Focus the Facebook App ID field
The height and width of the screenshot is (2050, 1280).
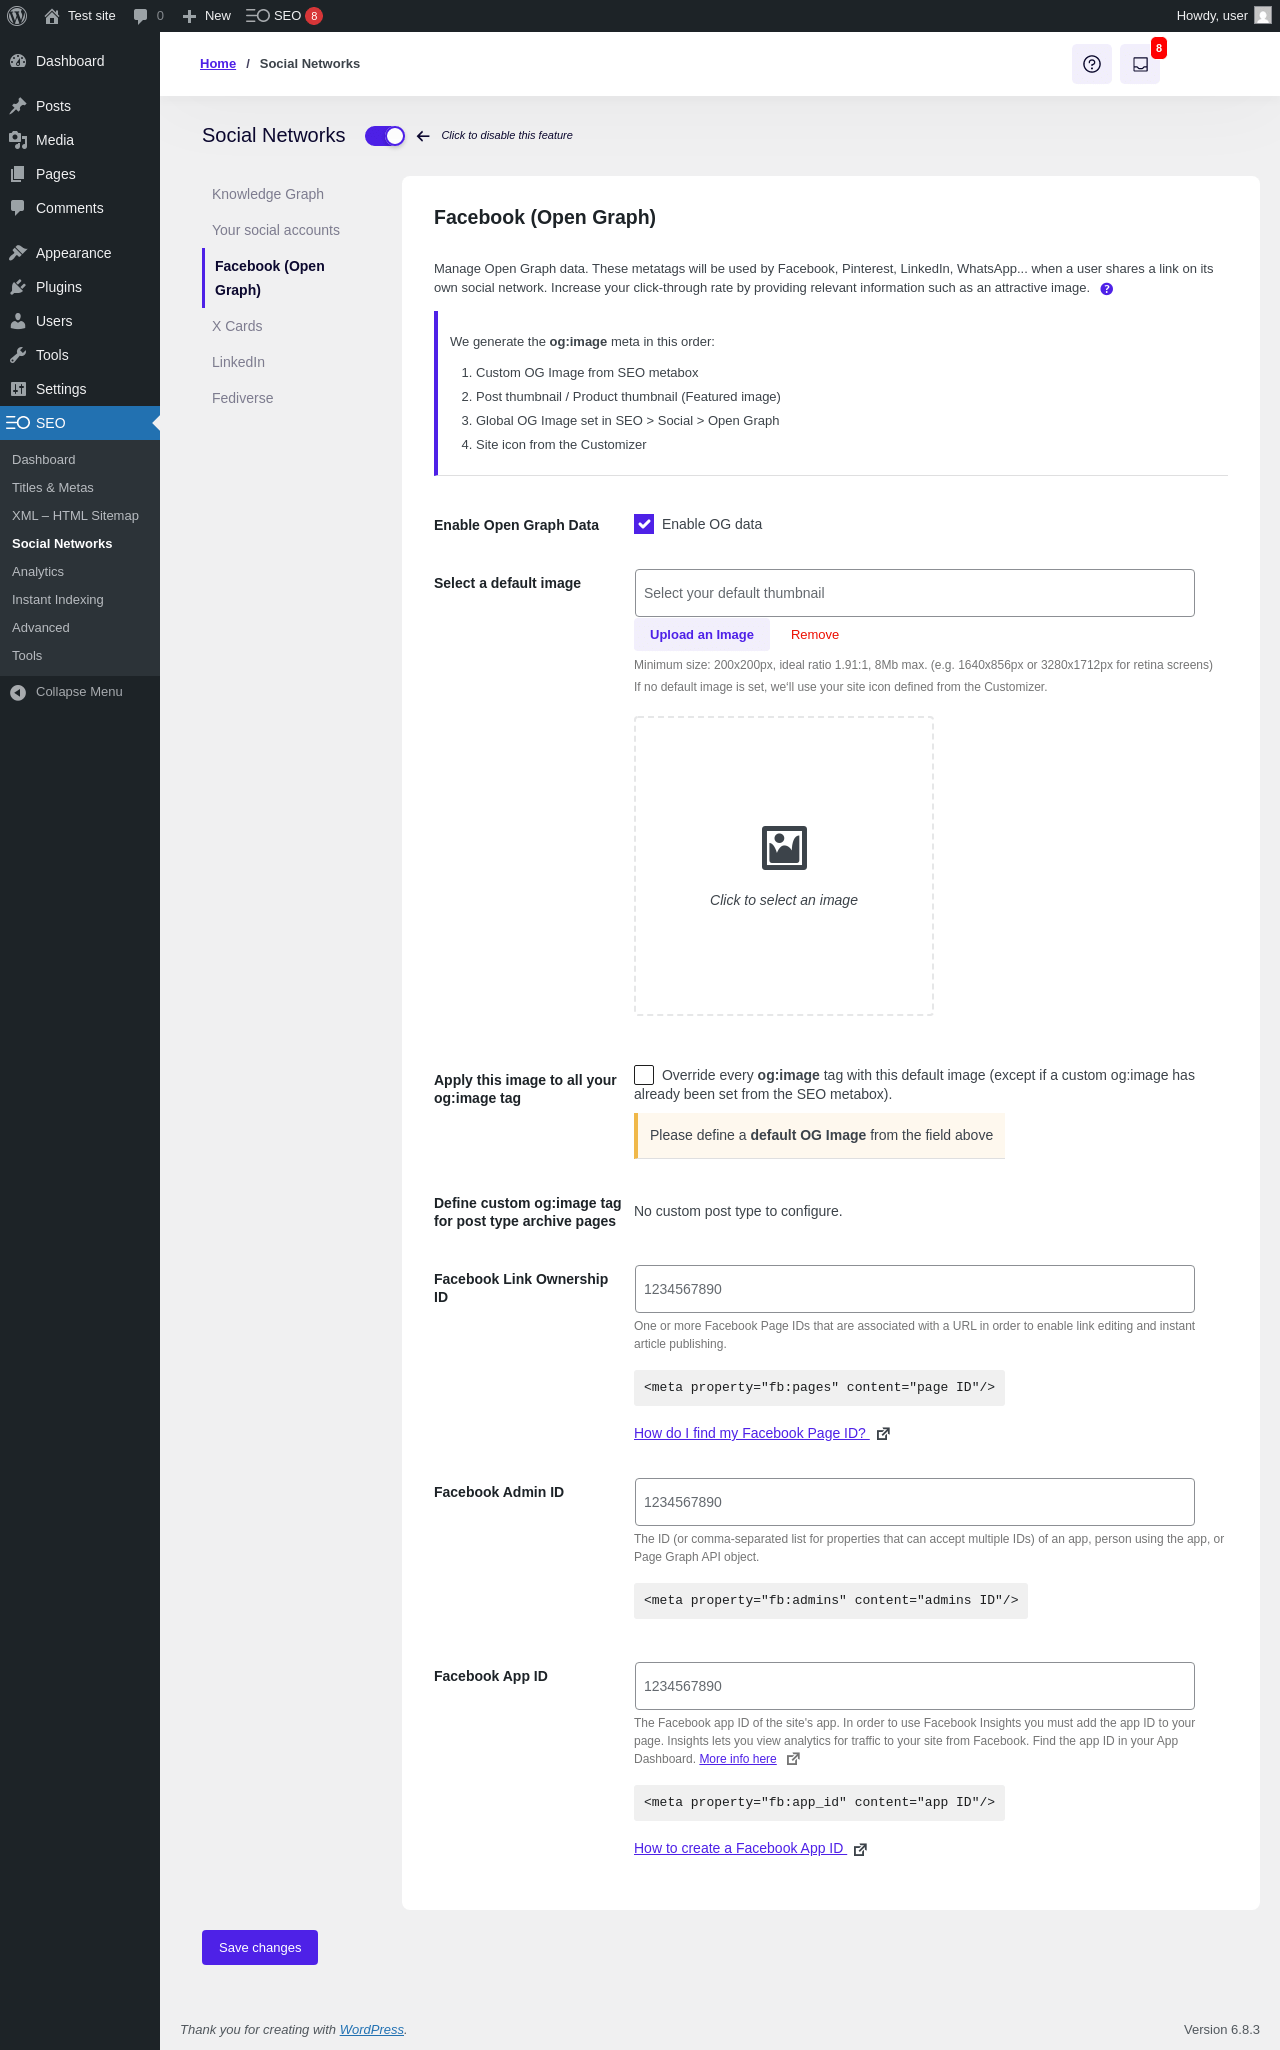coord(915,1686)
